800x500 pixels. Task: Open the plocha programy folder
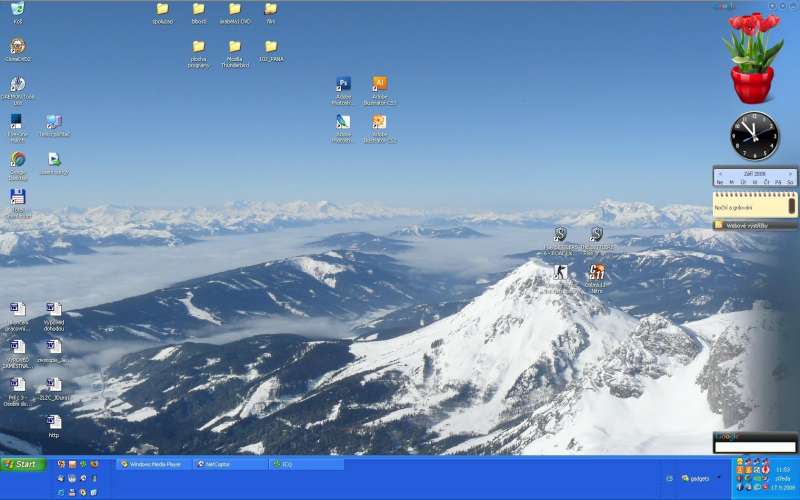[x=198, y=47]
